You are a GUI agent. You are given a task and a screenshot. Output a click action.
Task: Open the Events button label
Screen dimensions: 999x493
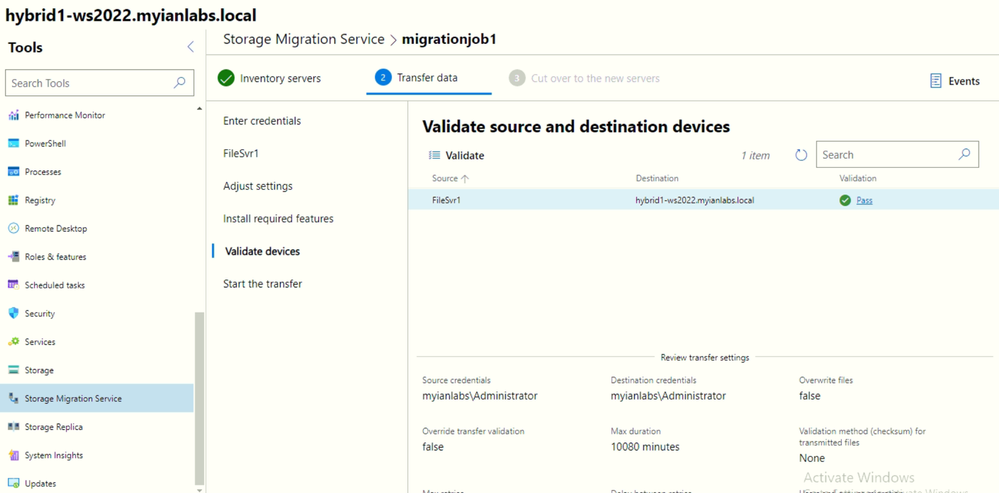point(964,81)
